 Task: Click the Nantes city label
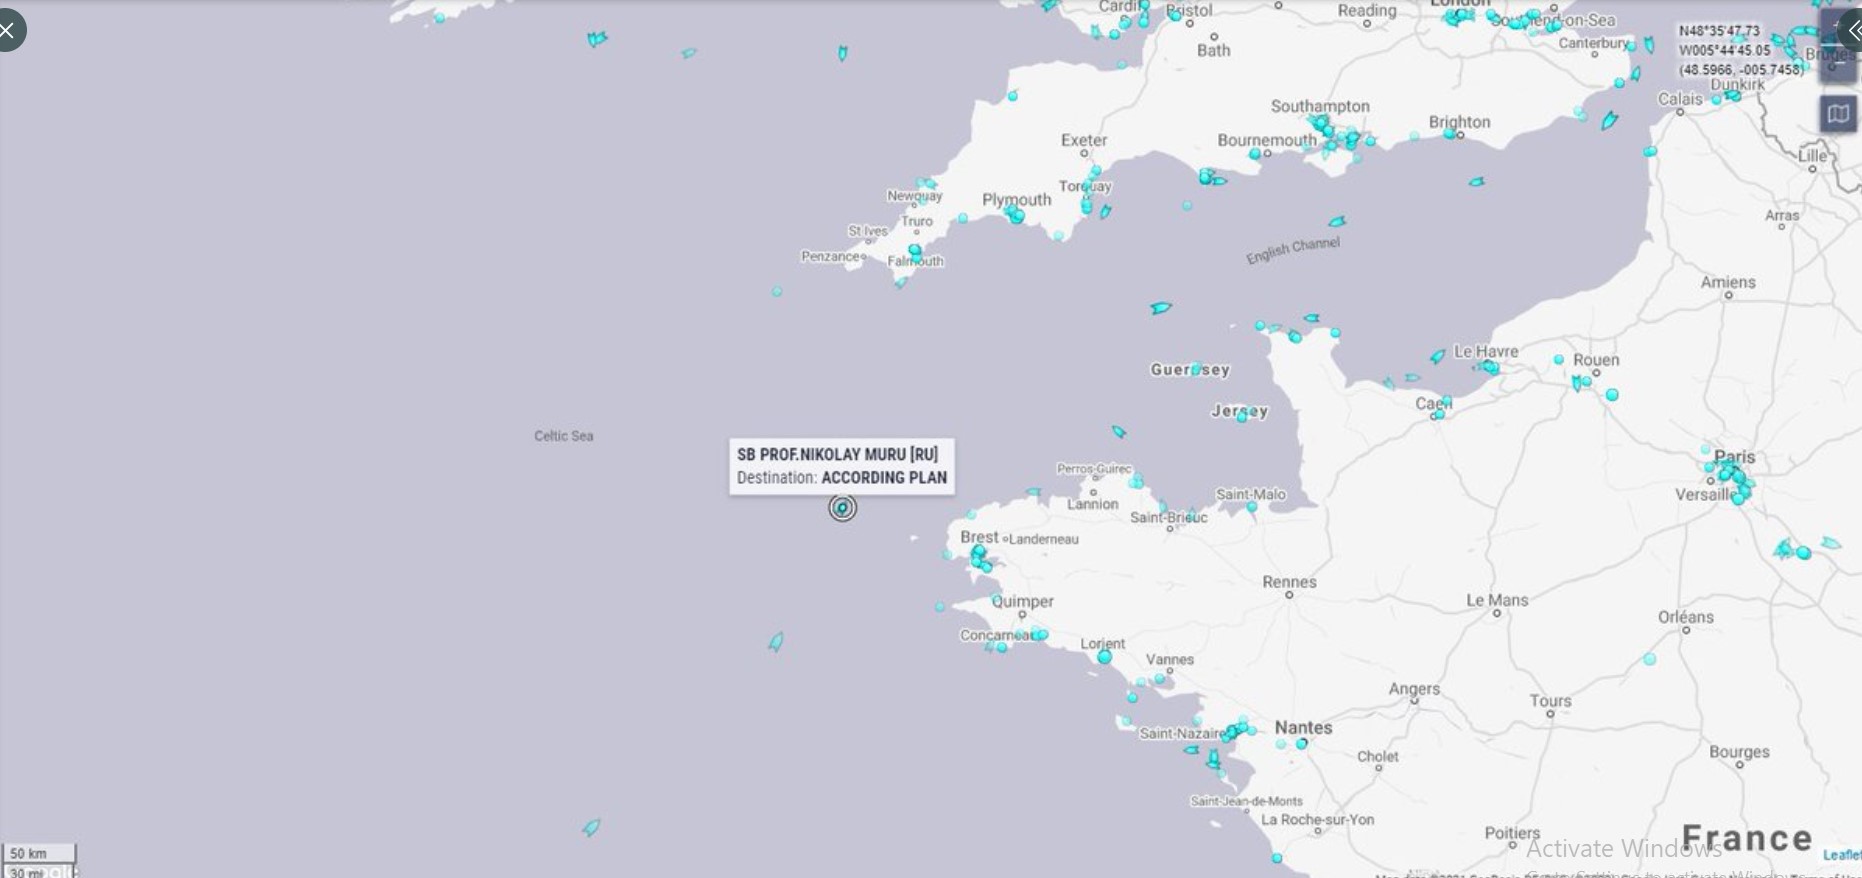(1303, 727)
